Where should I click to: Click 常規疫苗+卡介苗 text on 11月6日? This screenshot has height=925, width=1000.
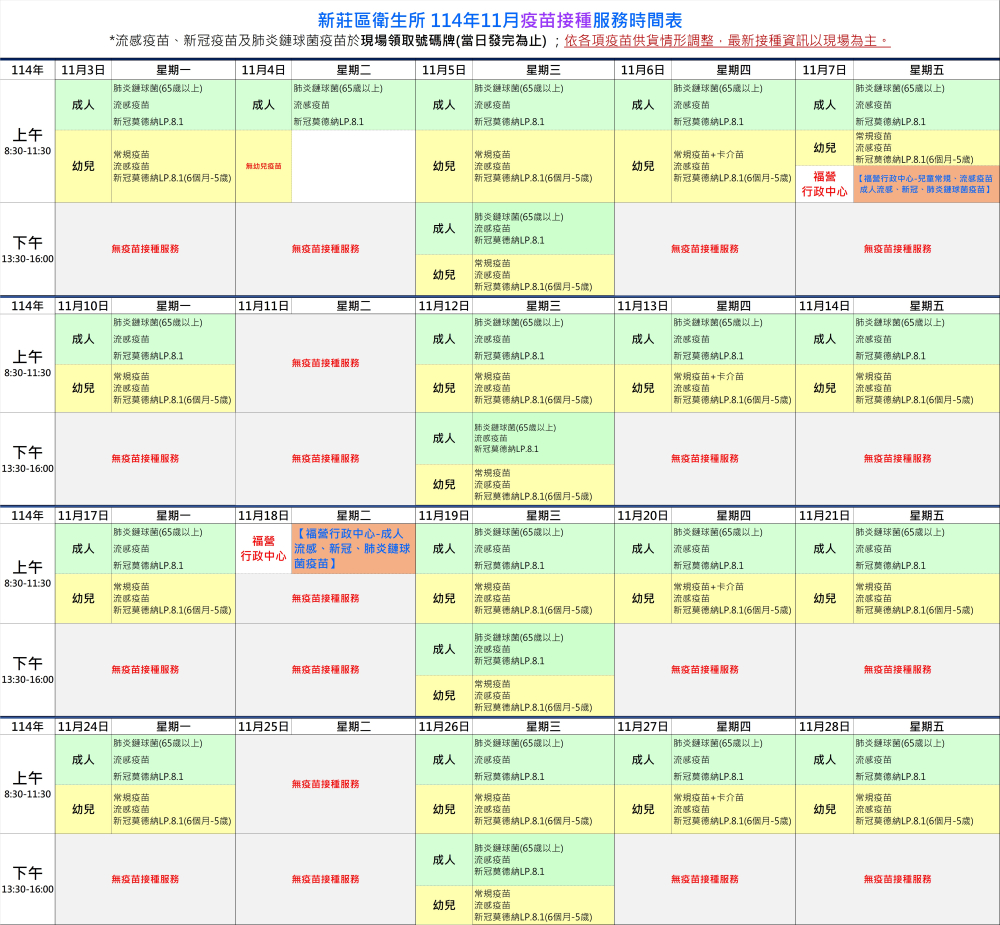coord(708,154)
